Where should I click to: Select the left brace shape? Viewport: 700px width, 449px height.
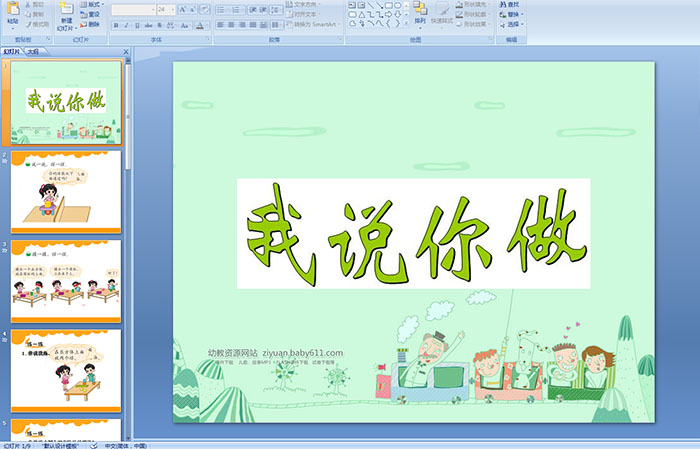pyautogui.click(x=388, y=23)
